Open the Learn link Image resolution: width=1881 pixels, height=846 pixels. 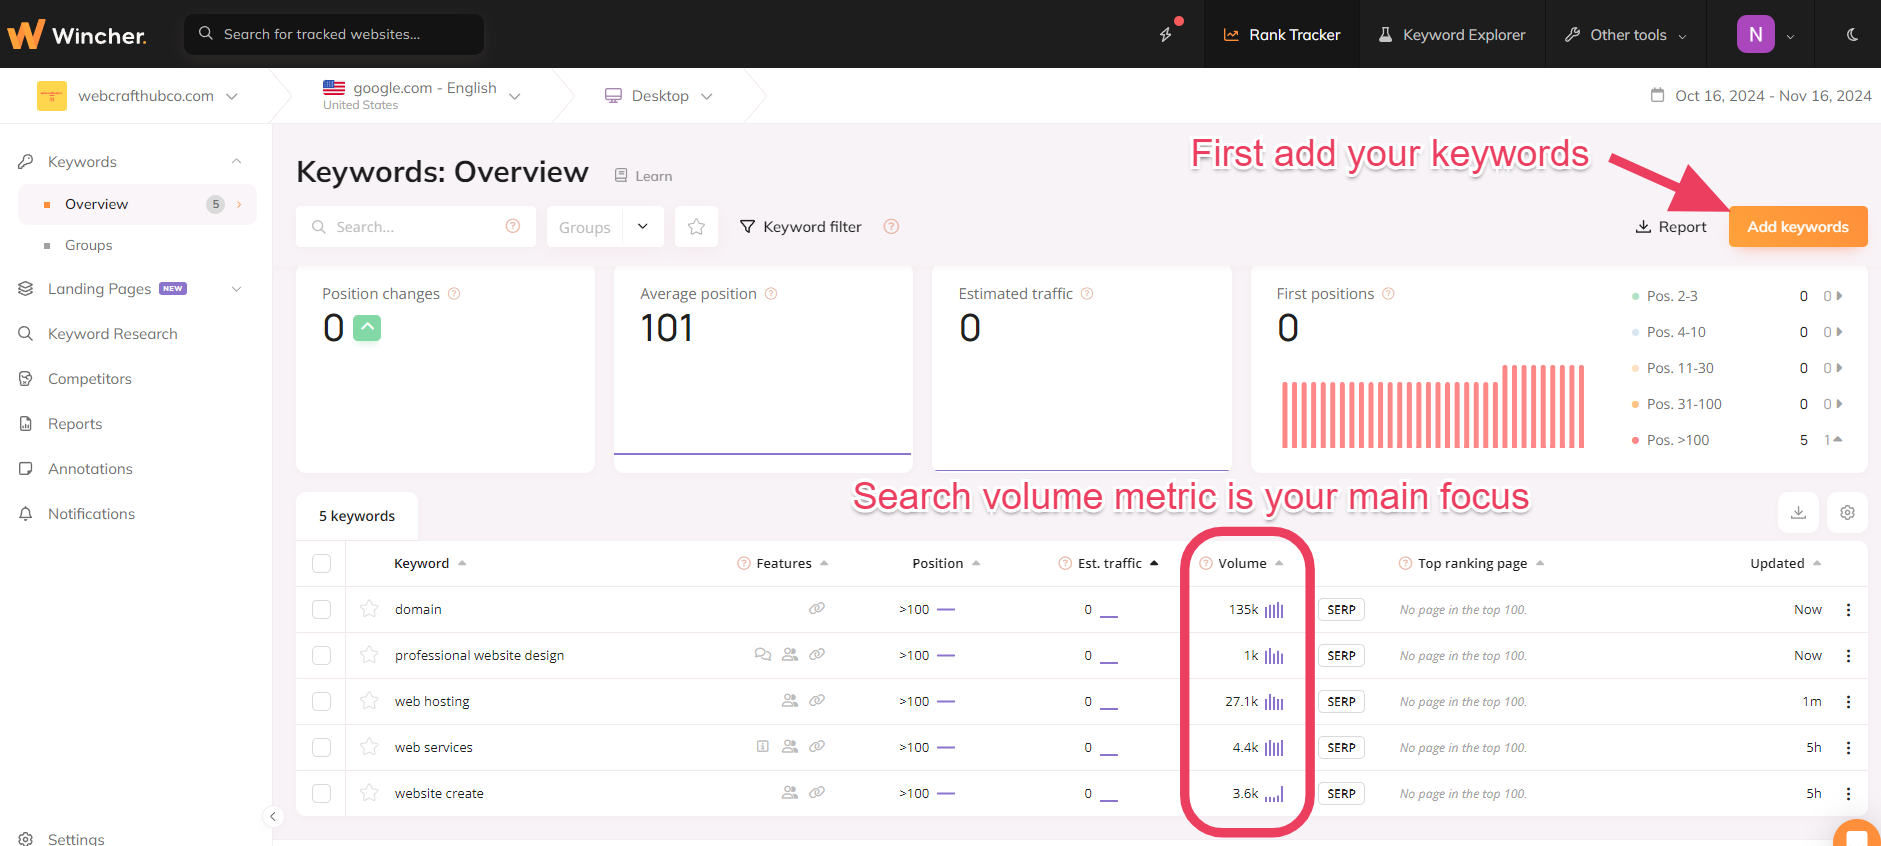click(x=643, y=176)
